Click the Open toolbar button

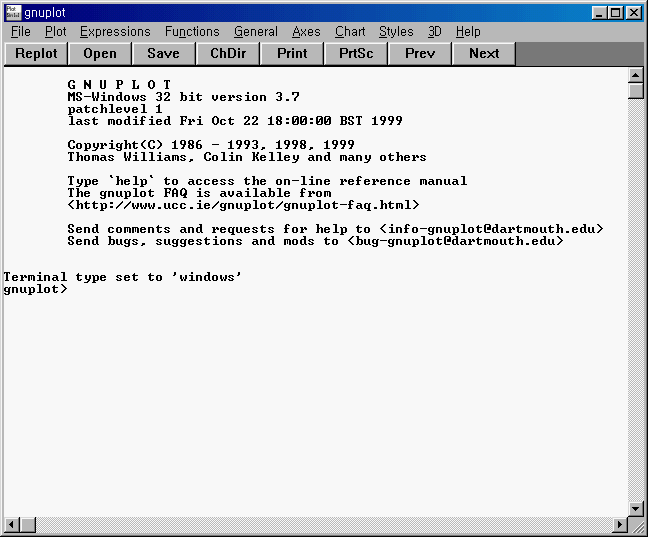point(100,54)
